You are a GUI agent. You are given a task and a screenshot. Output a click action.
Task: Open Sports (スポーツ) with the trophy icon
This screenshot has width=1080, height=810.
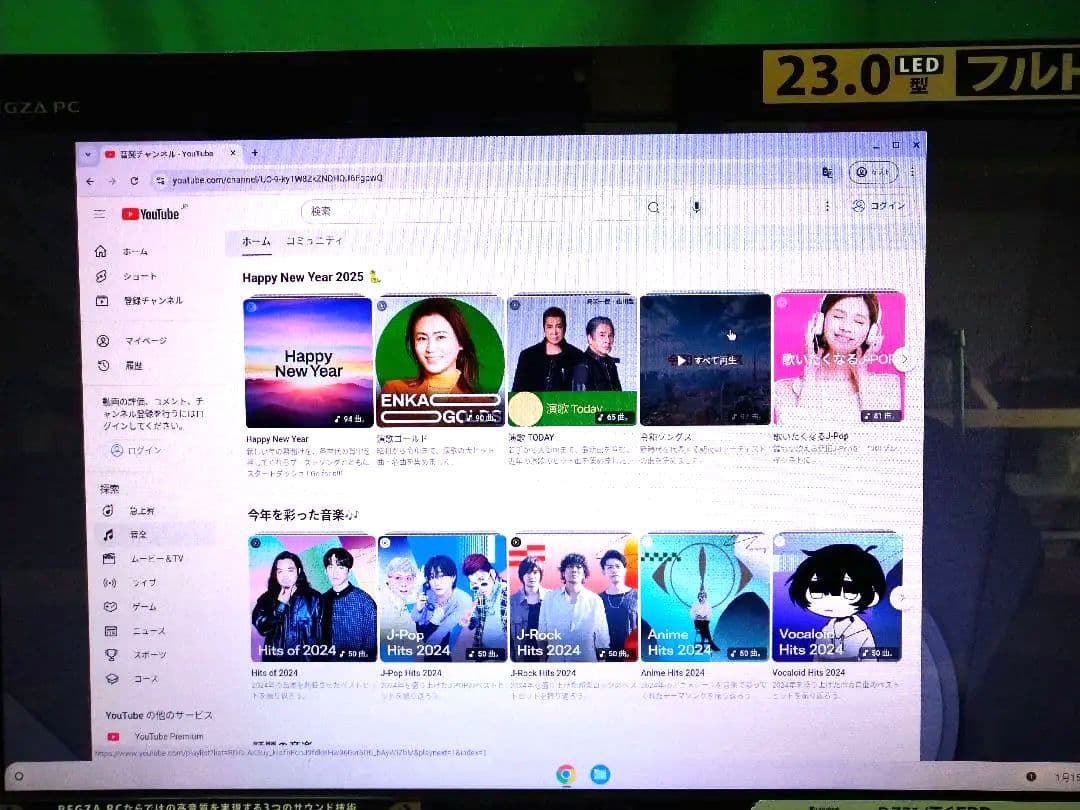pyautogui.click(x=148, y=655)
